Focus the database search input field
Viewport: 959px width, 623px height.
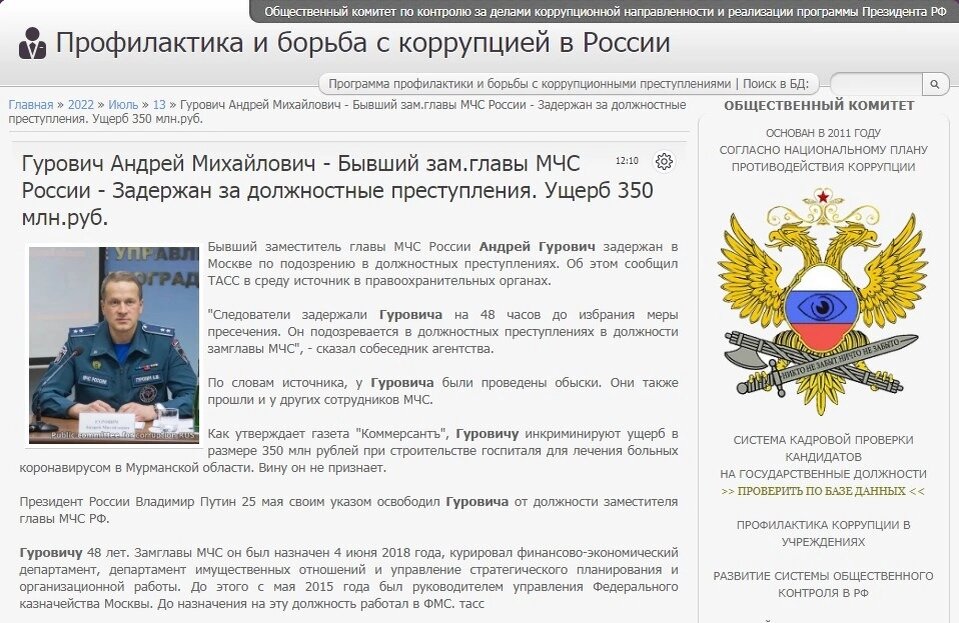point(876,84)
